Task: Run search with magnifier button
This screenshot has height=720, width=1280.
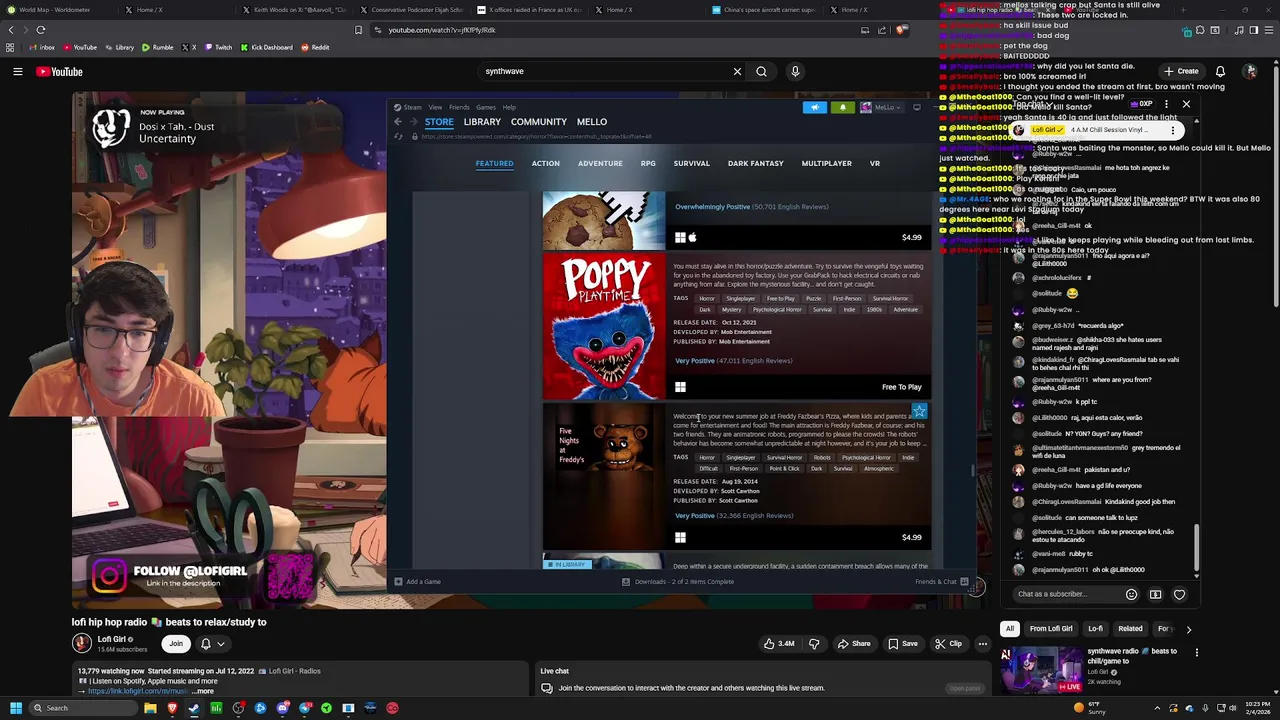Action: pyautogui.click(x=761, y=71)
